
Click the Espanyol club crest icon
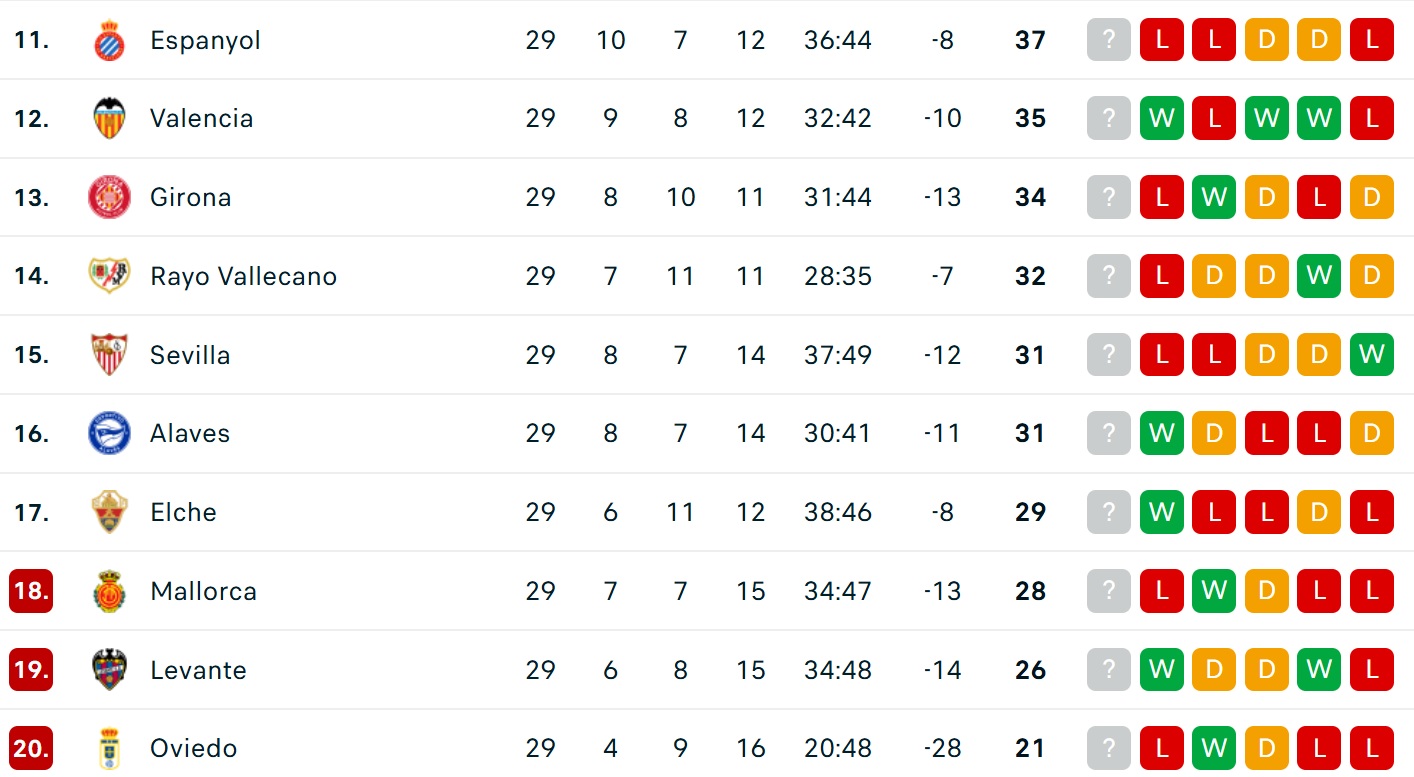pyautogui.click(x=109, y=40)
